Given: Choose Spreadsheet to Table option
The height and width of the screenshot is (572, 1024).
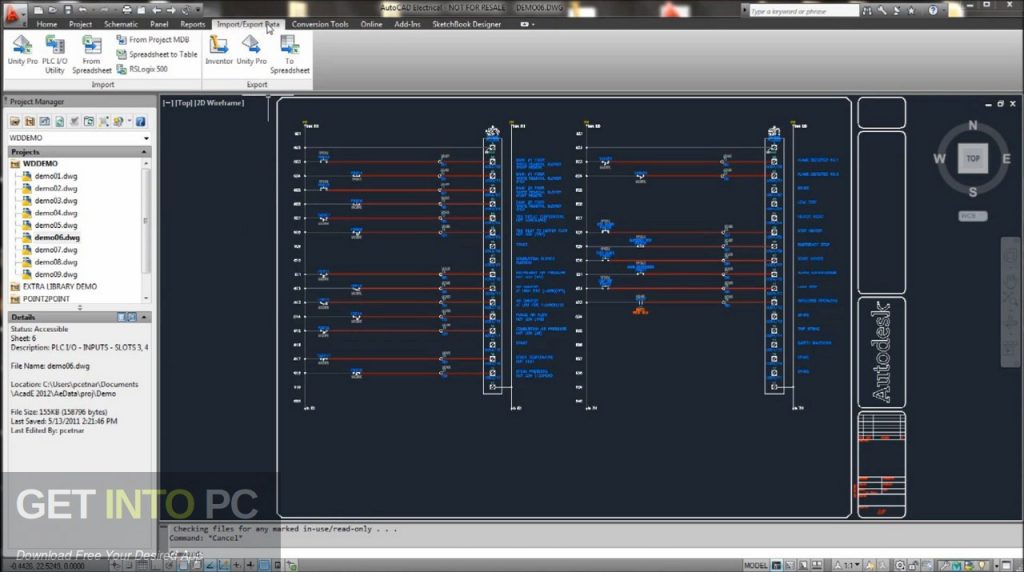Looking at the screenshot, I should (x=157, y=54).
